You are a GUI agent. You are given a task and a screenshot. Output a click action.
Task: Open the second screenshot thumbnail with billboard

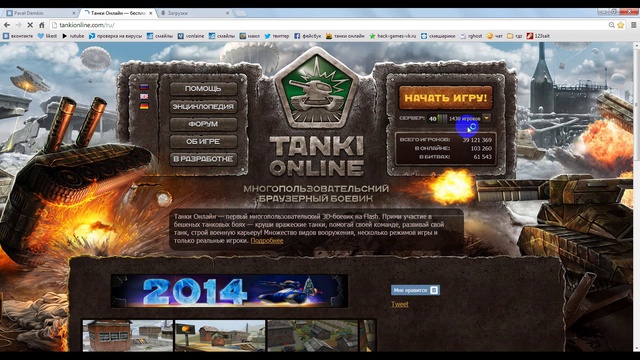220,336
